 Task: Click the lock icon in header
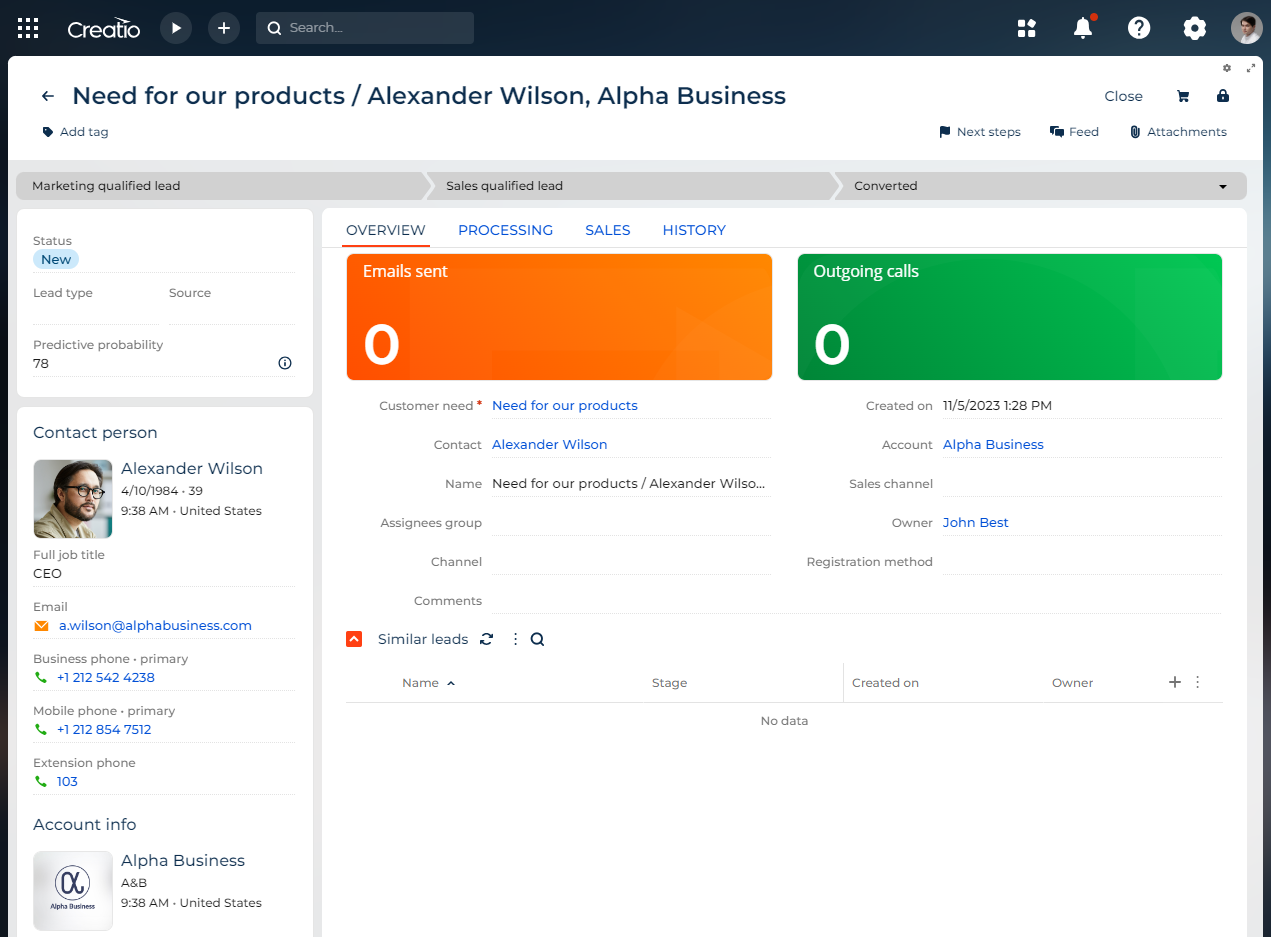click(1223, 96)
